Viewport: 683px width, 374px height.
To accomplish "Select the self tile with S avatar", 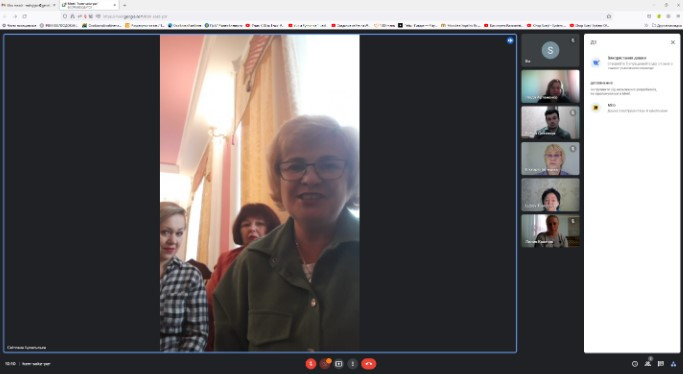I will click(x=550, y=50).
